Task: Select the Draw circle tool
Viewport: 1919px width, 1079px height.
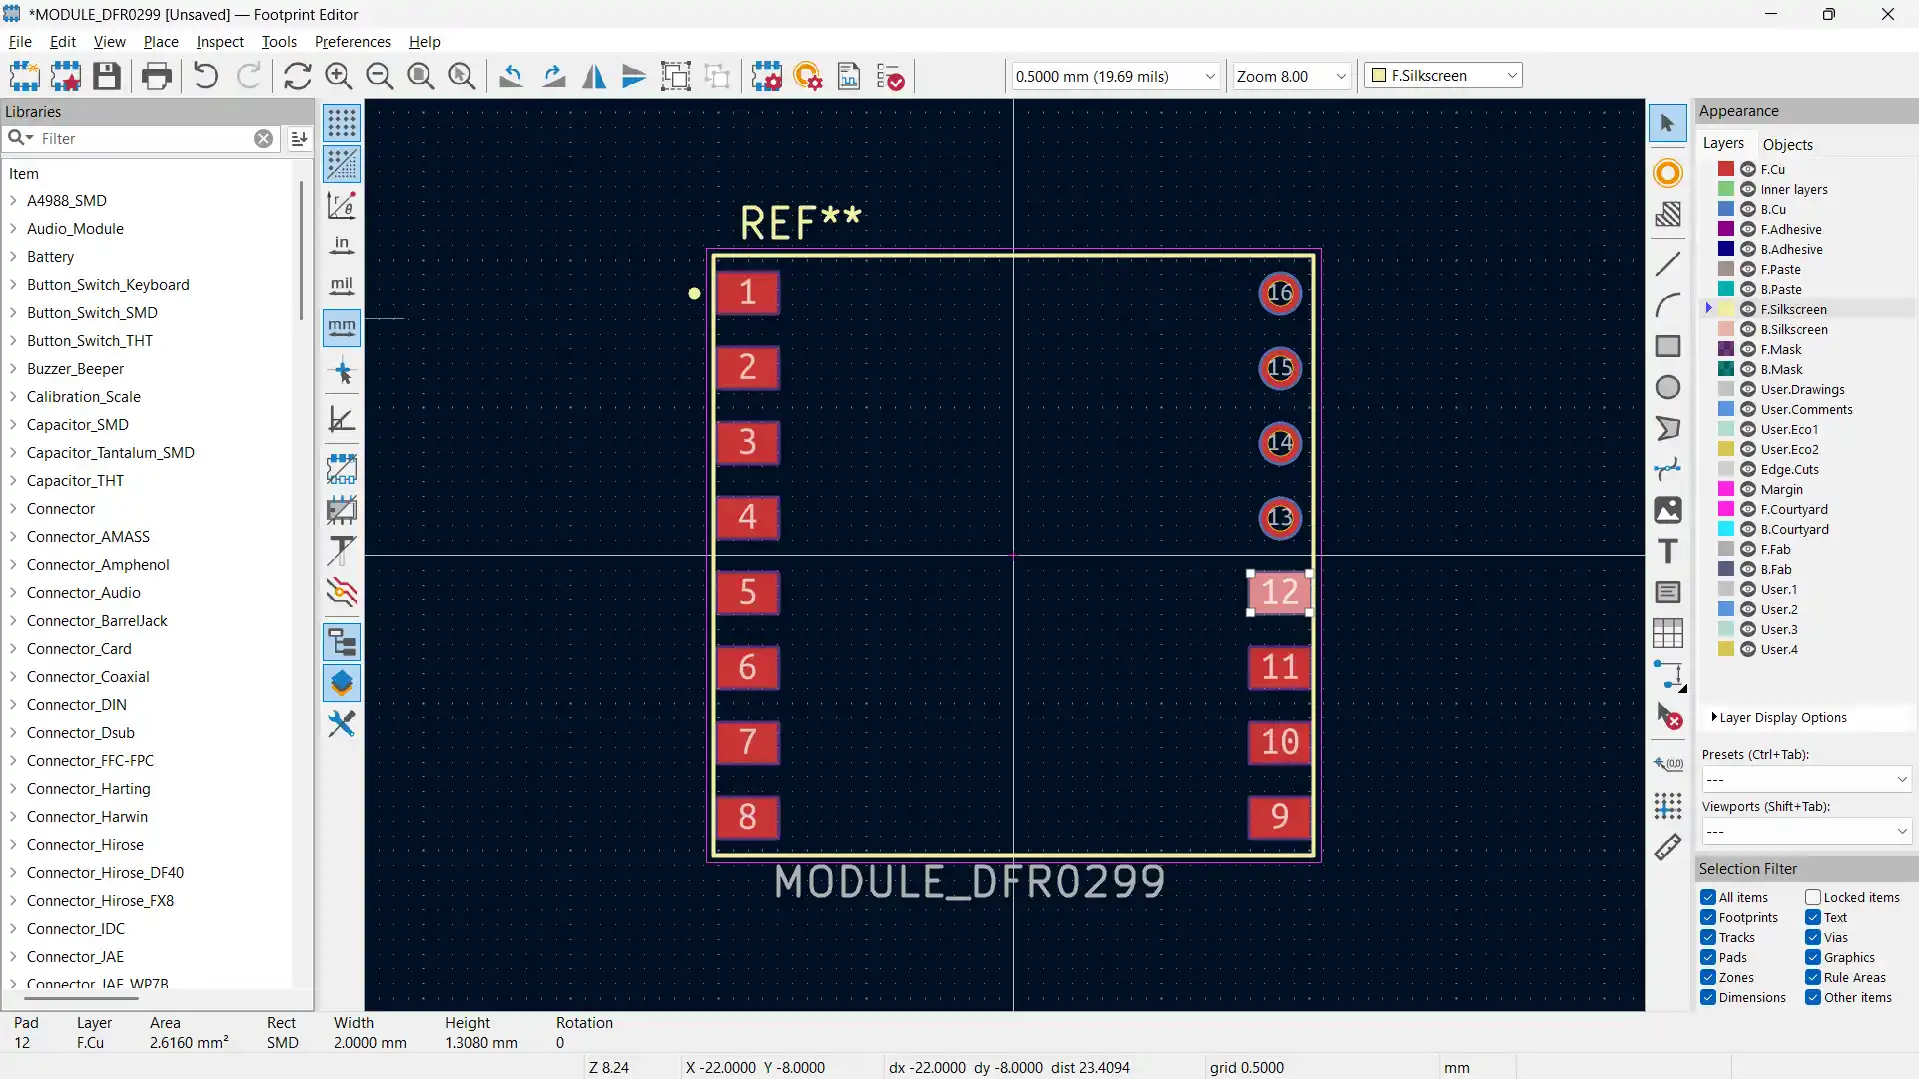Action: [1667, 387]
